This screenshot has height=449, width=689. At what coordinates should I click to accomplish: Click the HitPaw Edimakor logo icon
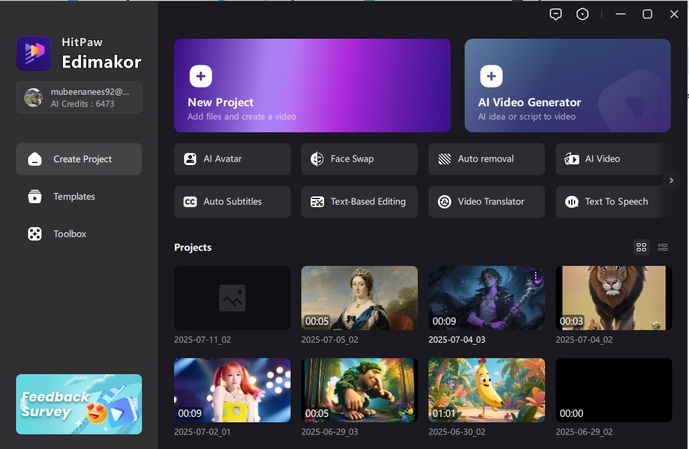pyautogui.click(x=33, y=53)
